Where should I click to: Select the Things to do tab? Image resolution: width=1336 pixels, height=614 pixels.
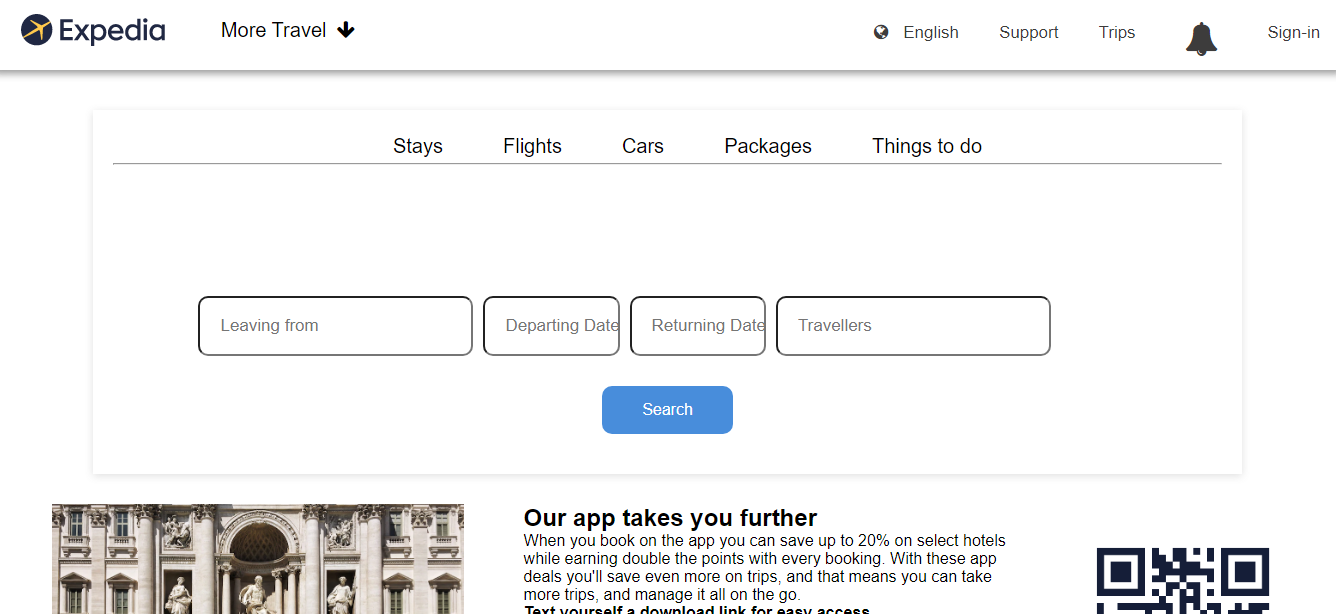(926, 146)
